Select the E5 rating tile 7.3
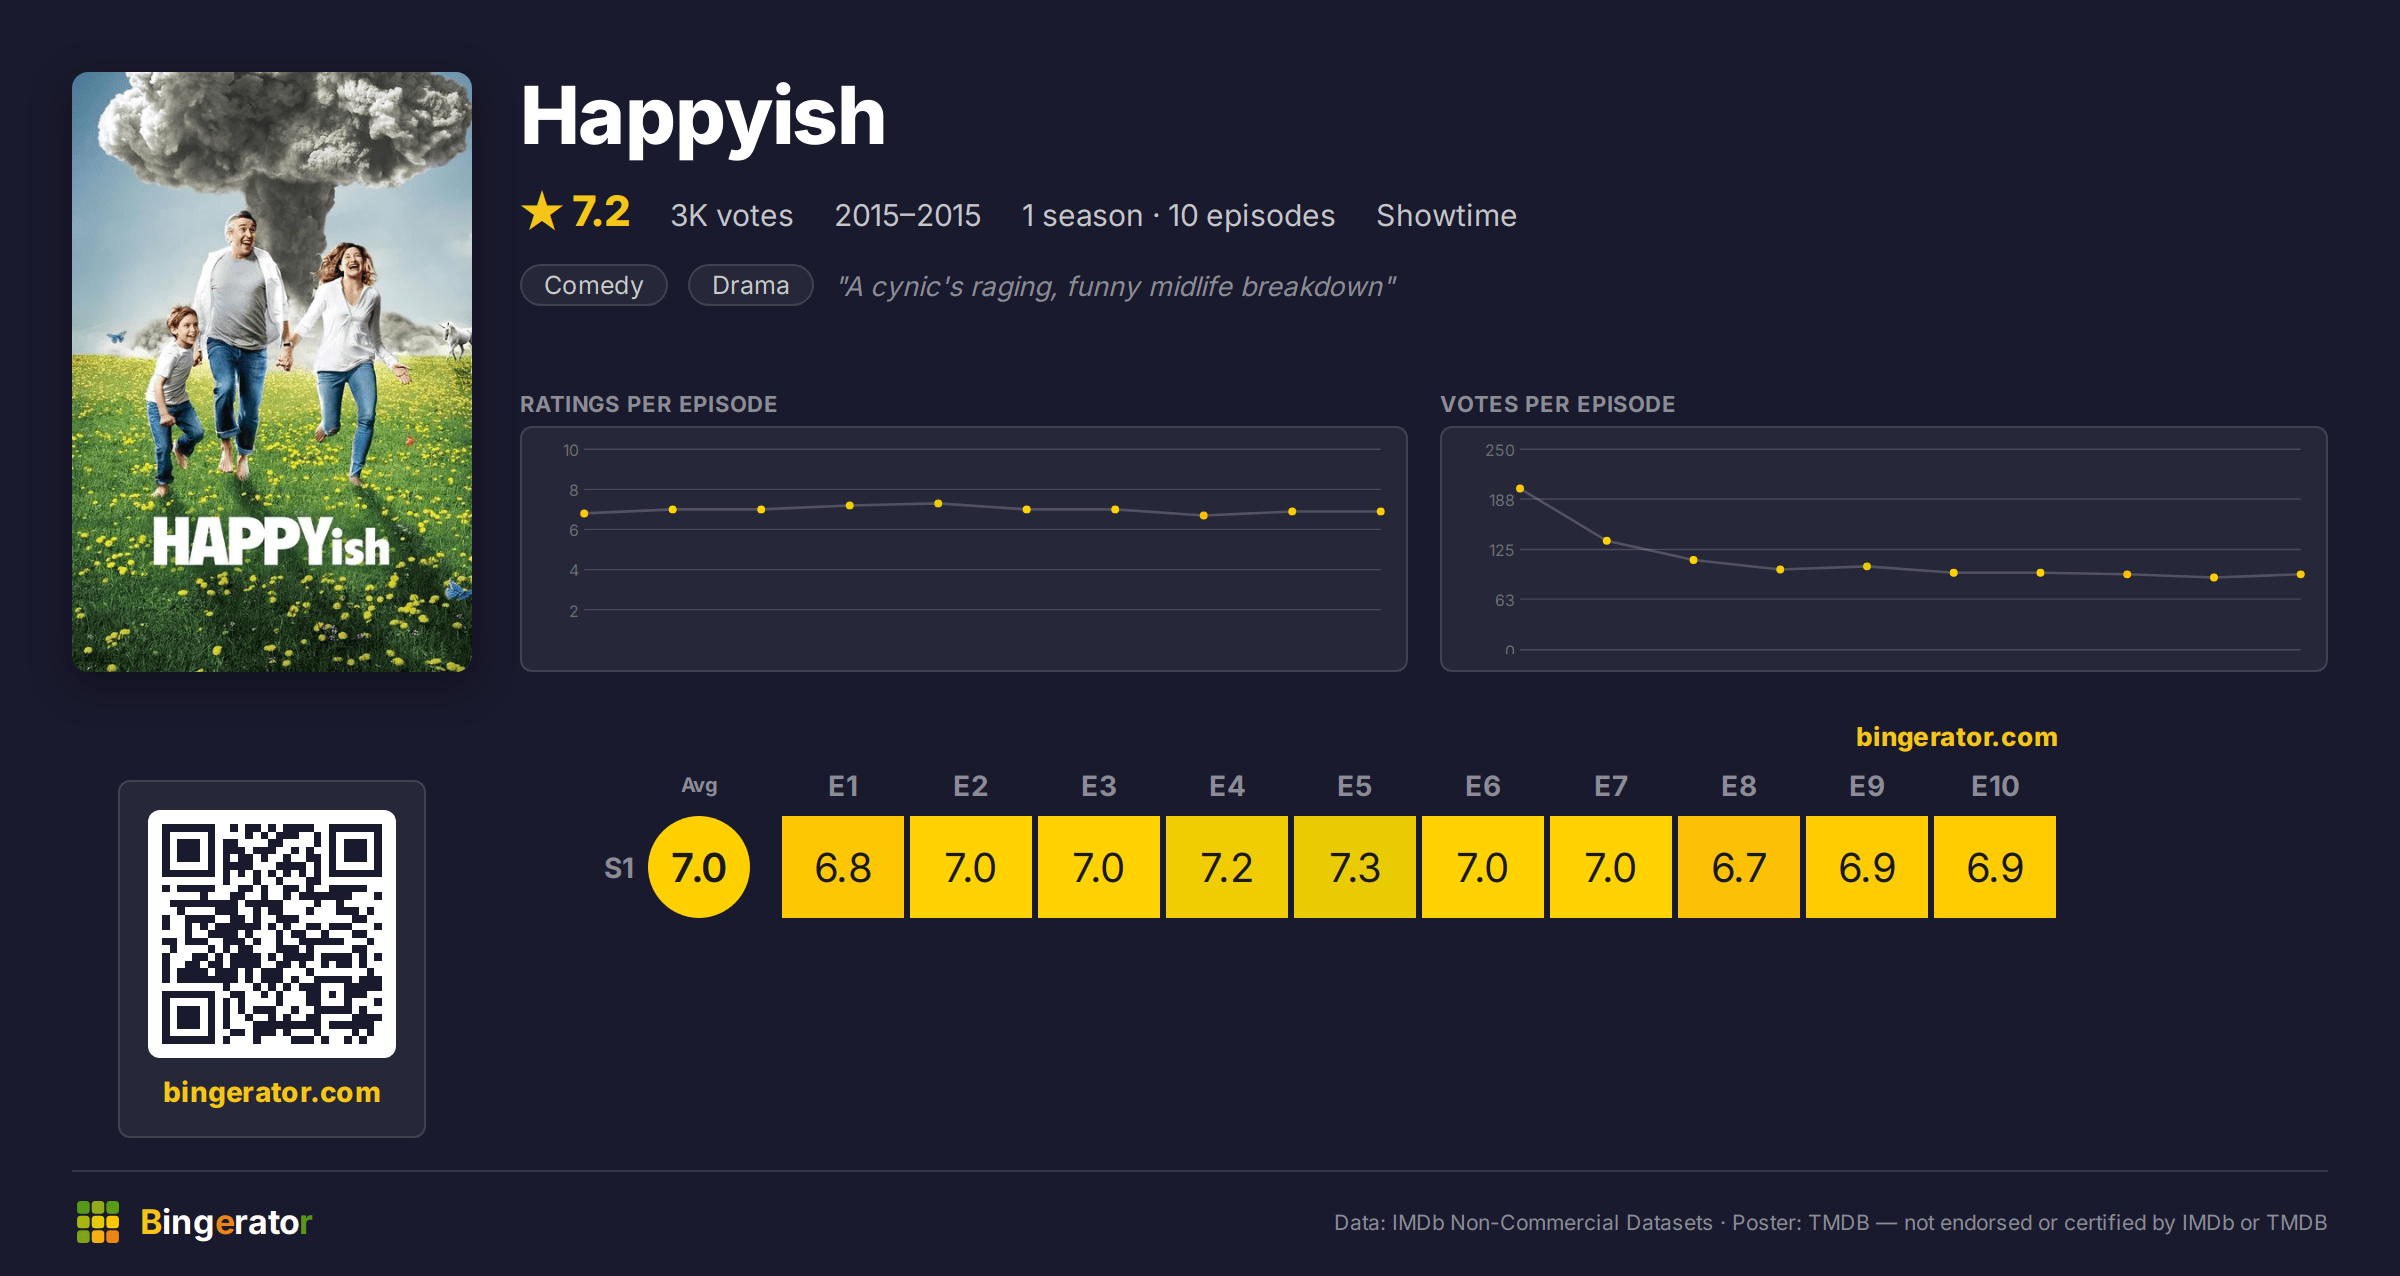The width and height of the screenshot is (2400, 1276). [1355, 867]
